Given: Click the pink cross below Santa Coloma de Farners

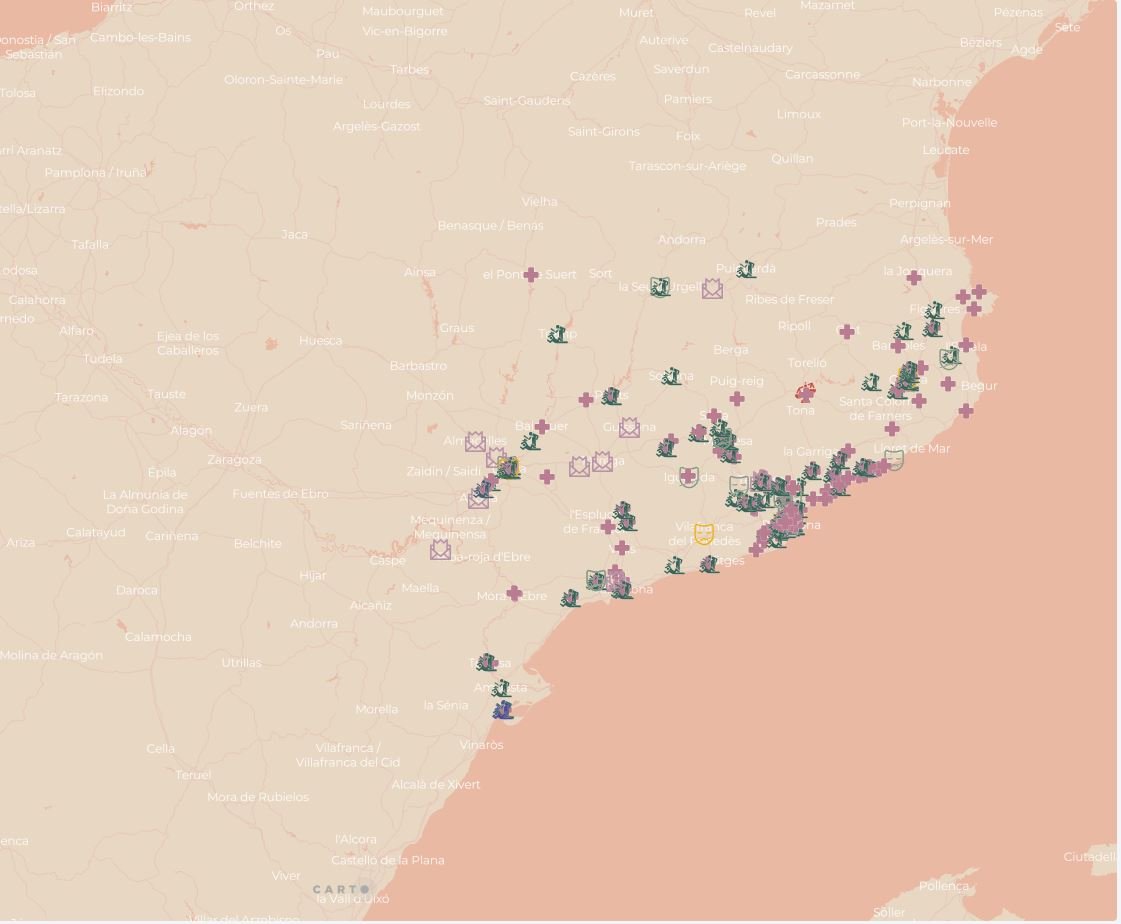Looking at the screenshot, I should click(x=891, y=429).
